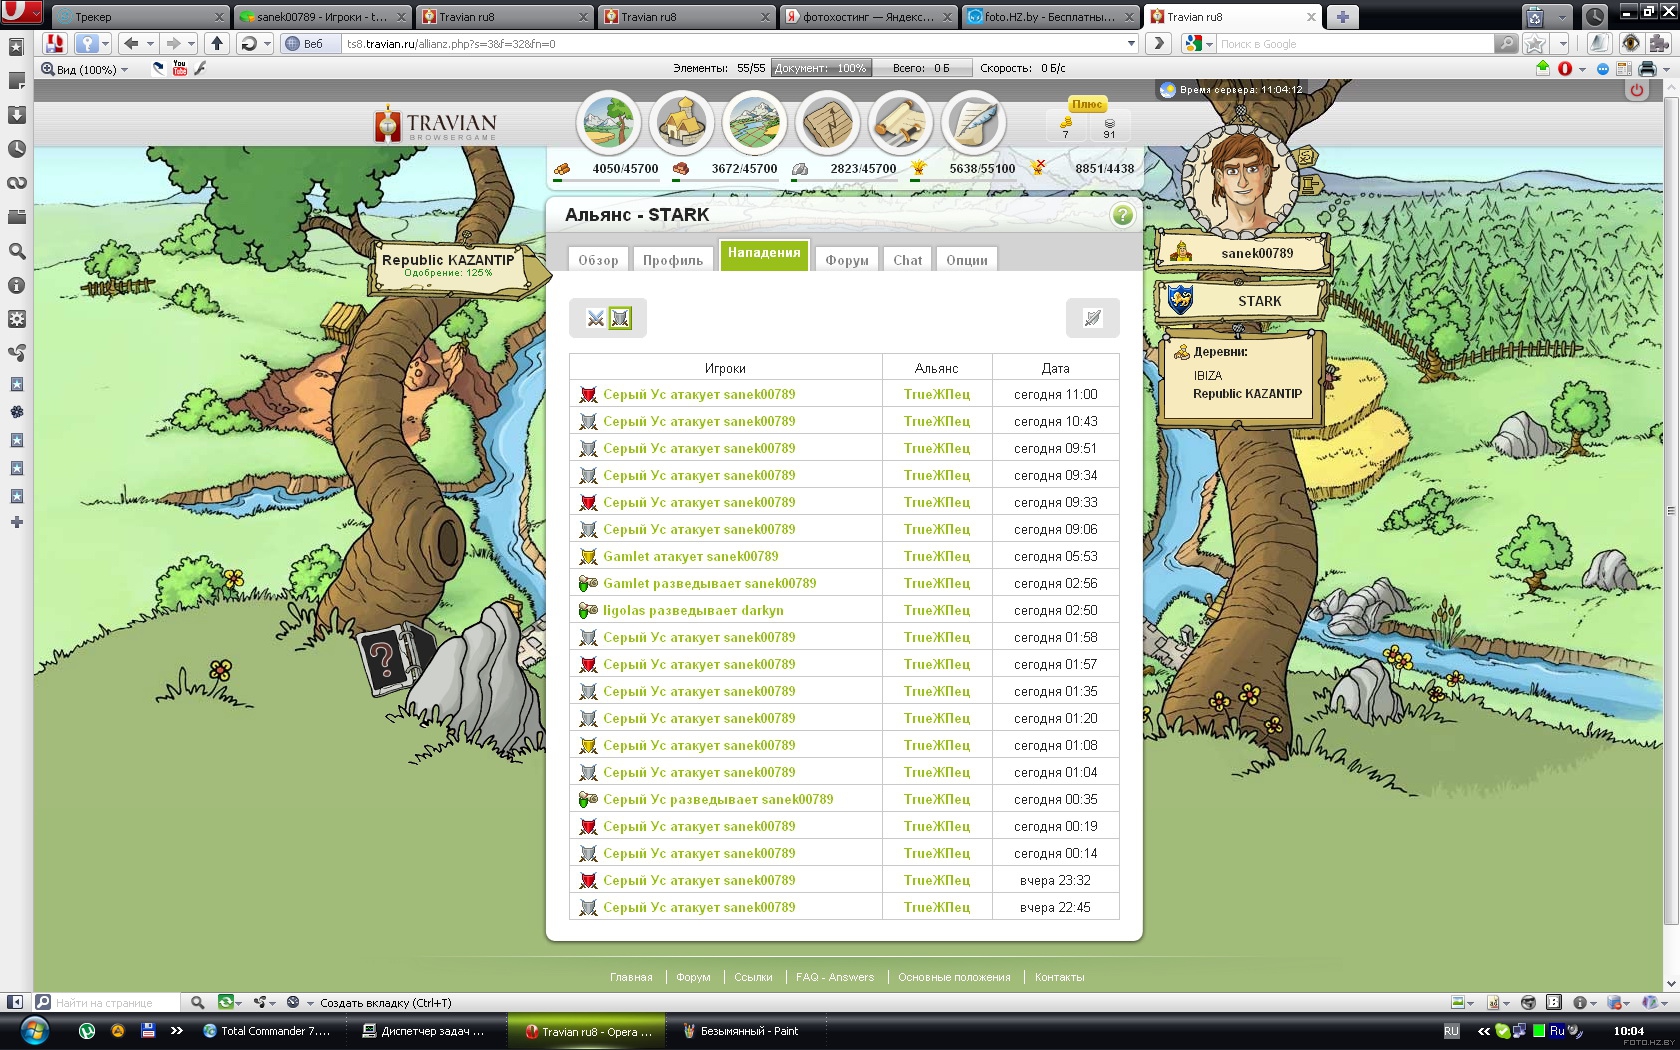Open the world map icon
The height and width of the screenshot is (1050, 1680).
pyautogui.click(x=754, y=123)
